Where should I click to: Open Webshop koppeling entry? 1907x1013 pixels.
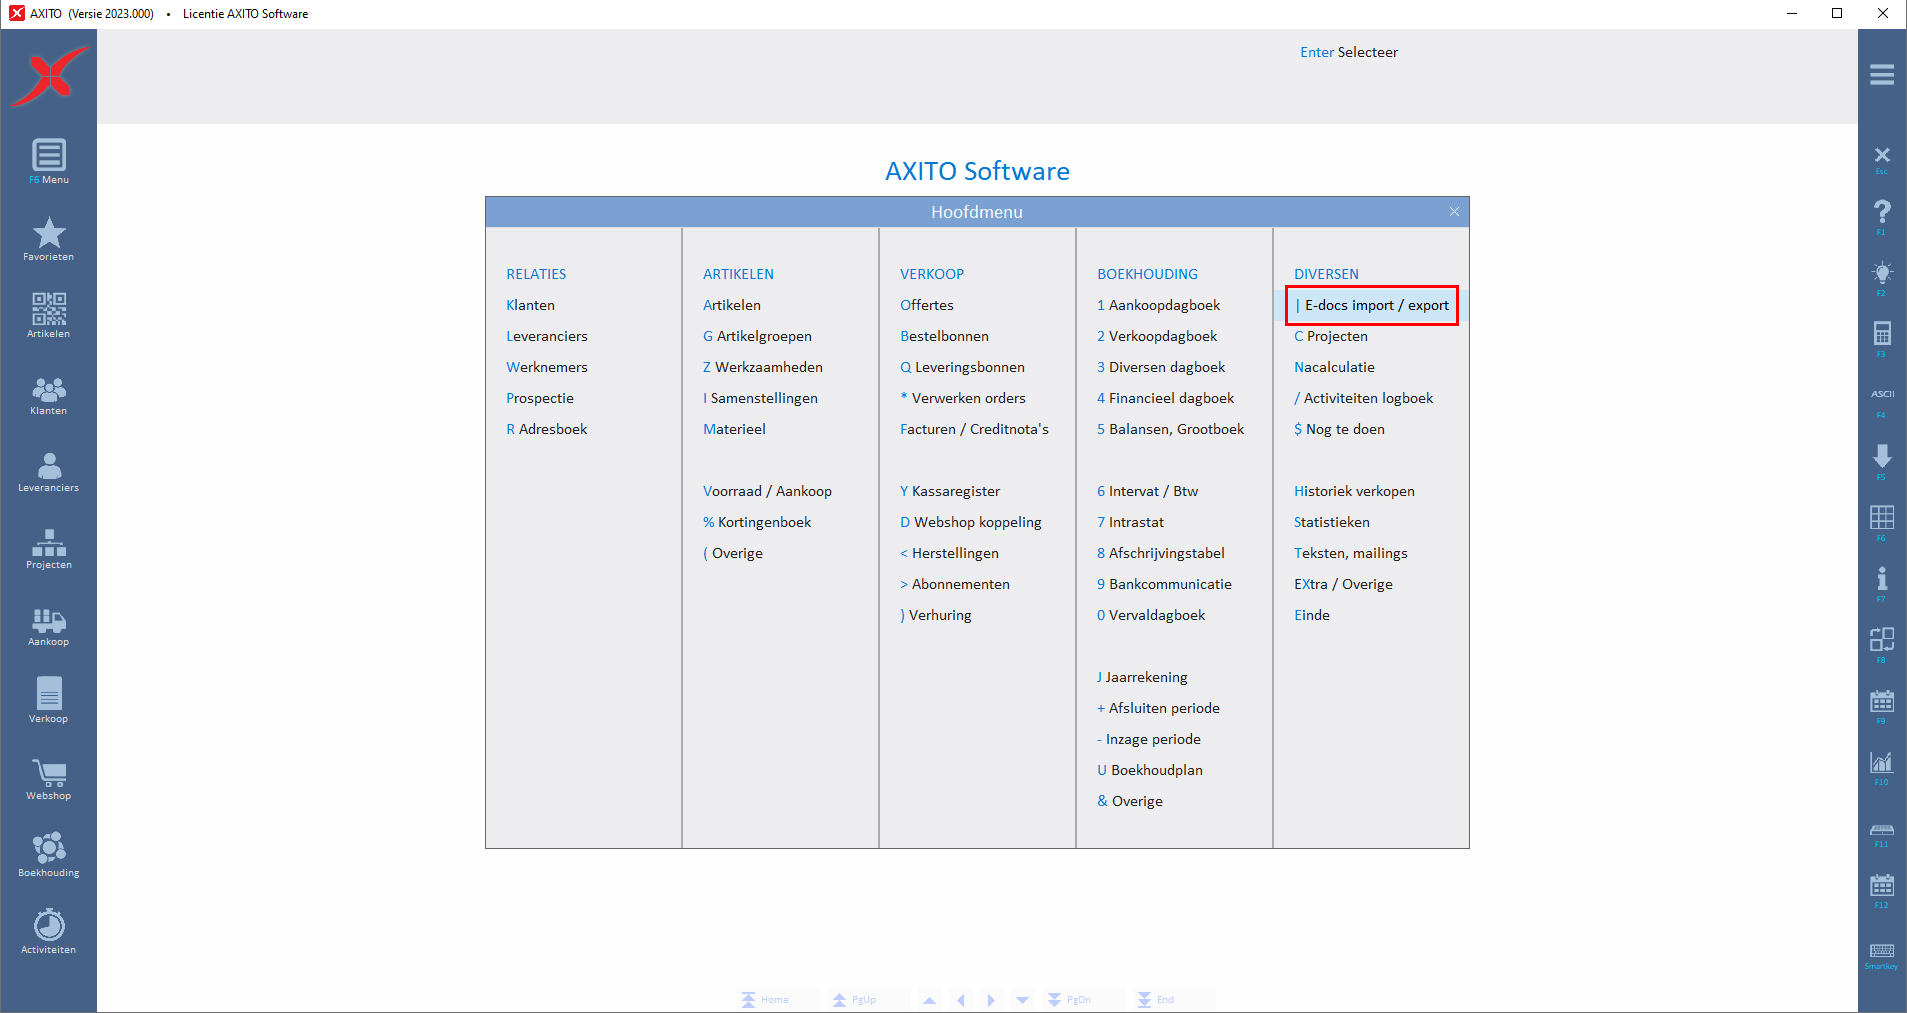pyautogui.click(x=970, y=522)
